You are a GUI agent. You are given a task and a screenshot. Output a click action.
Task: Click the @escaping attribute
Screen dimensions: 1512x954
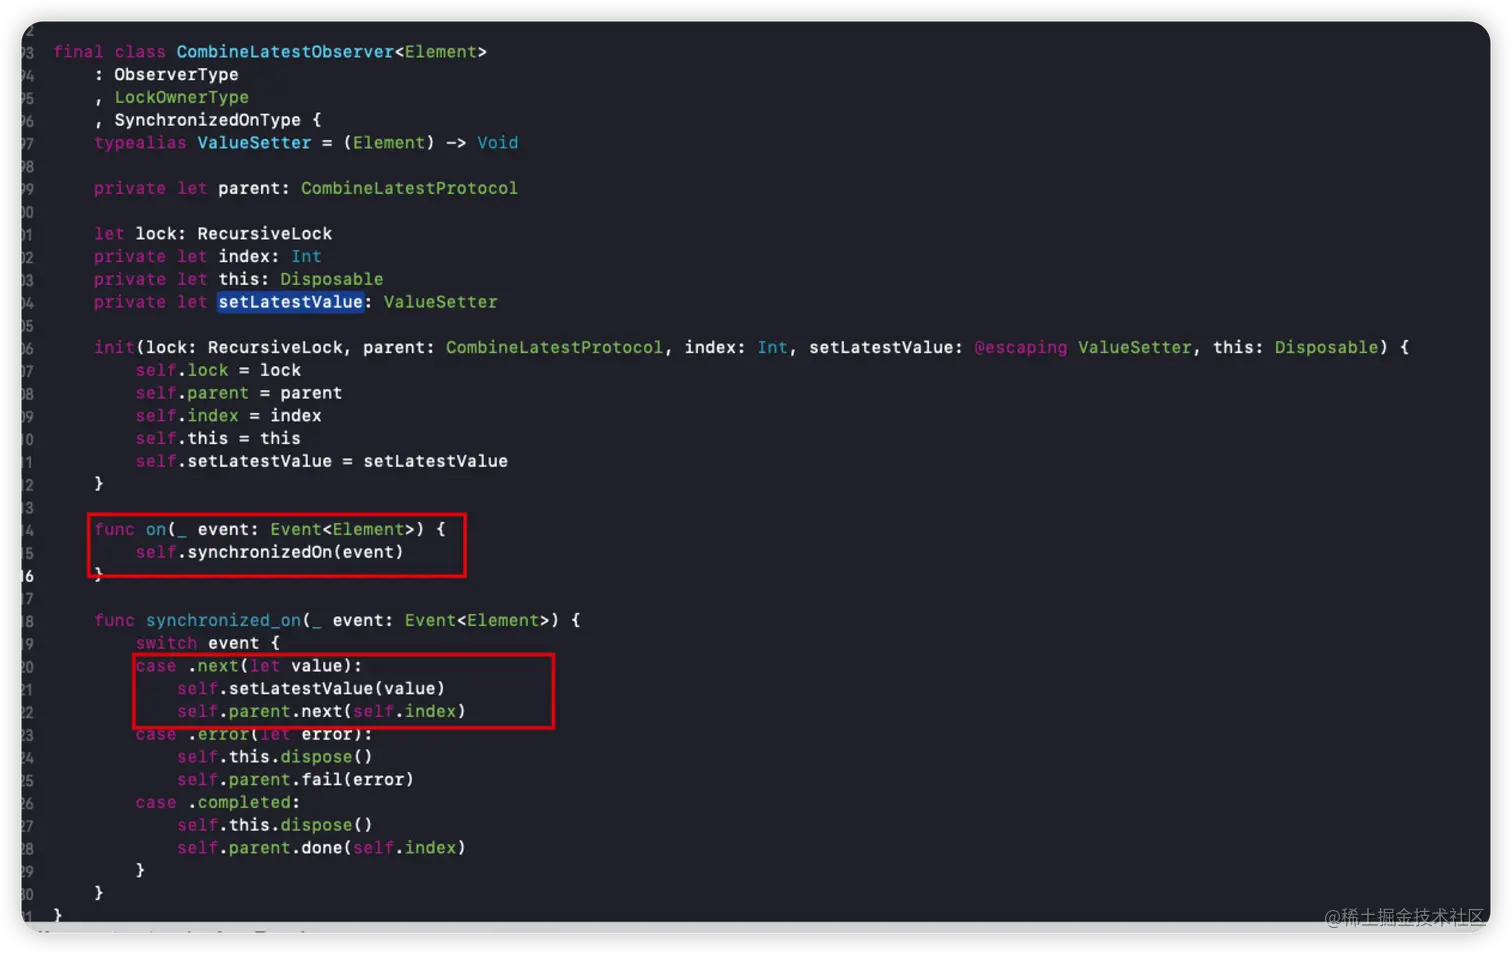pos(1020,348)
